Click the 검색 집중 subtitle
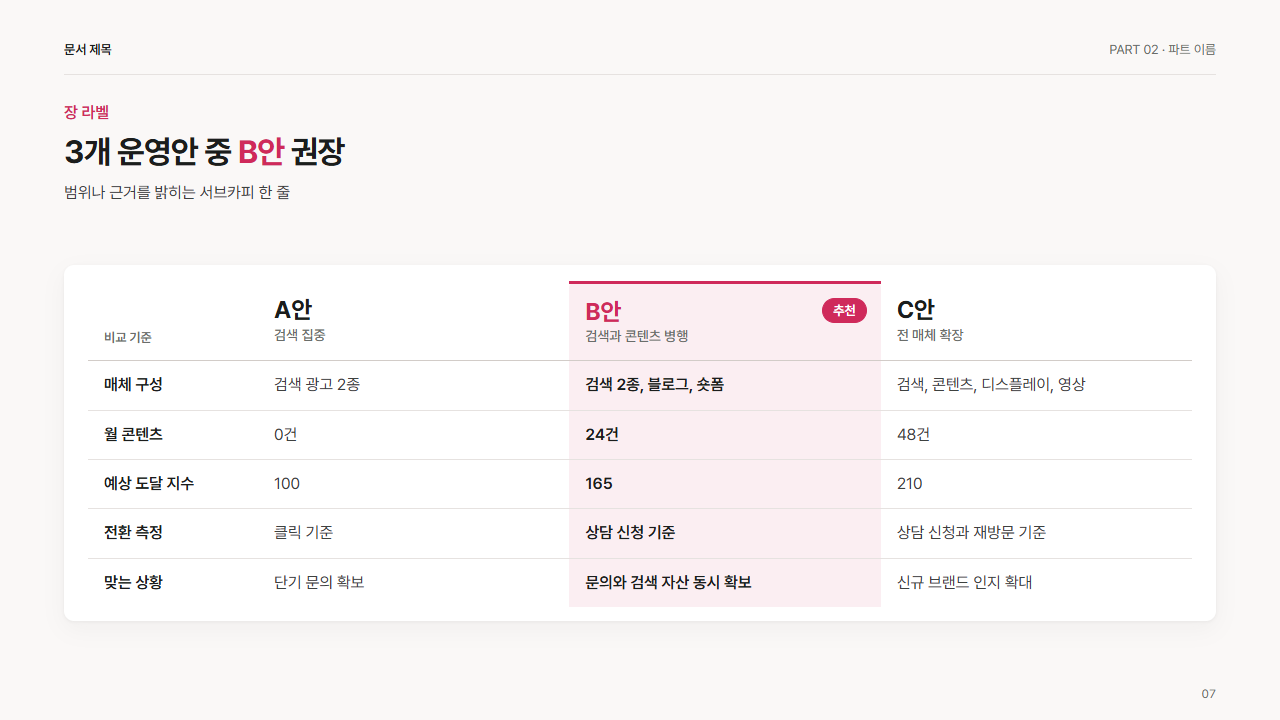This screenshot has width=1280, height=720. tap(300, 335)
